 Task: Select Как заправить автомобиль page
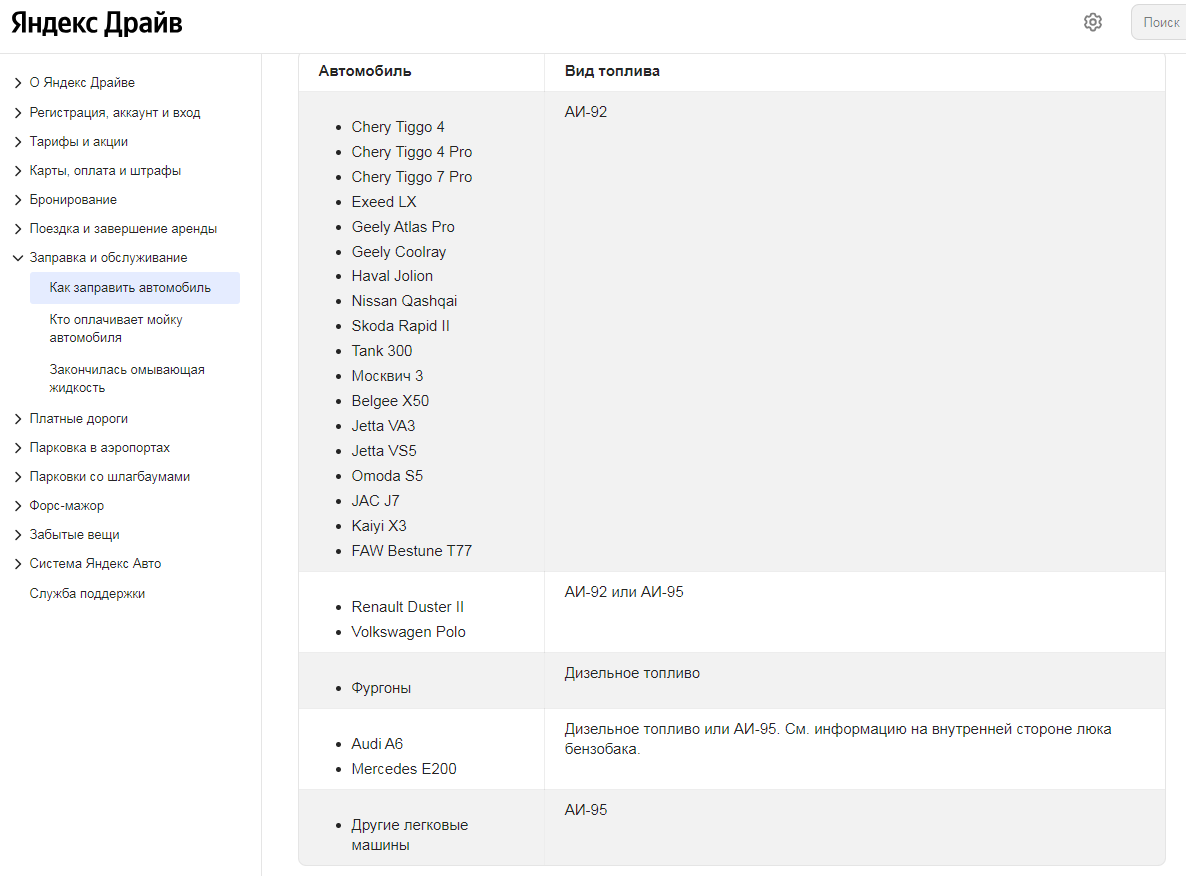(135, 287)
